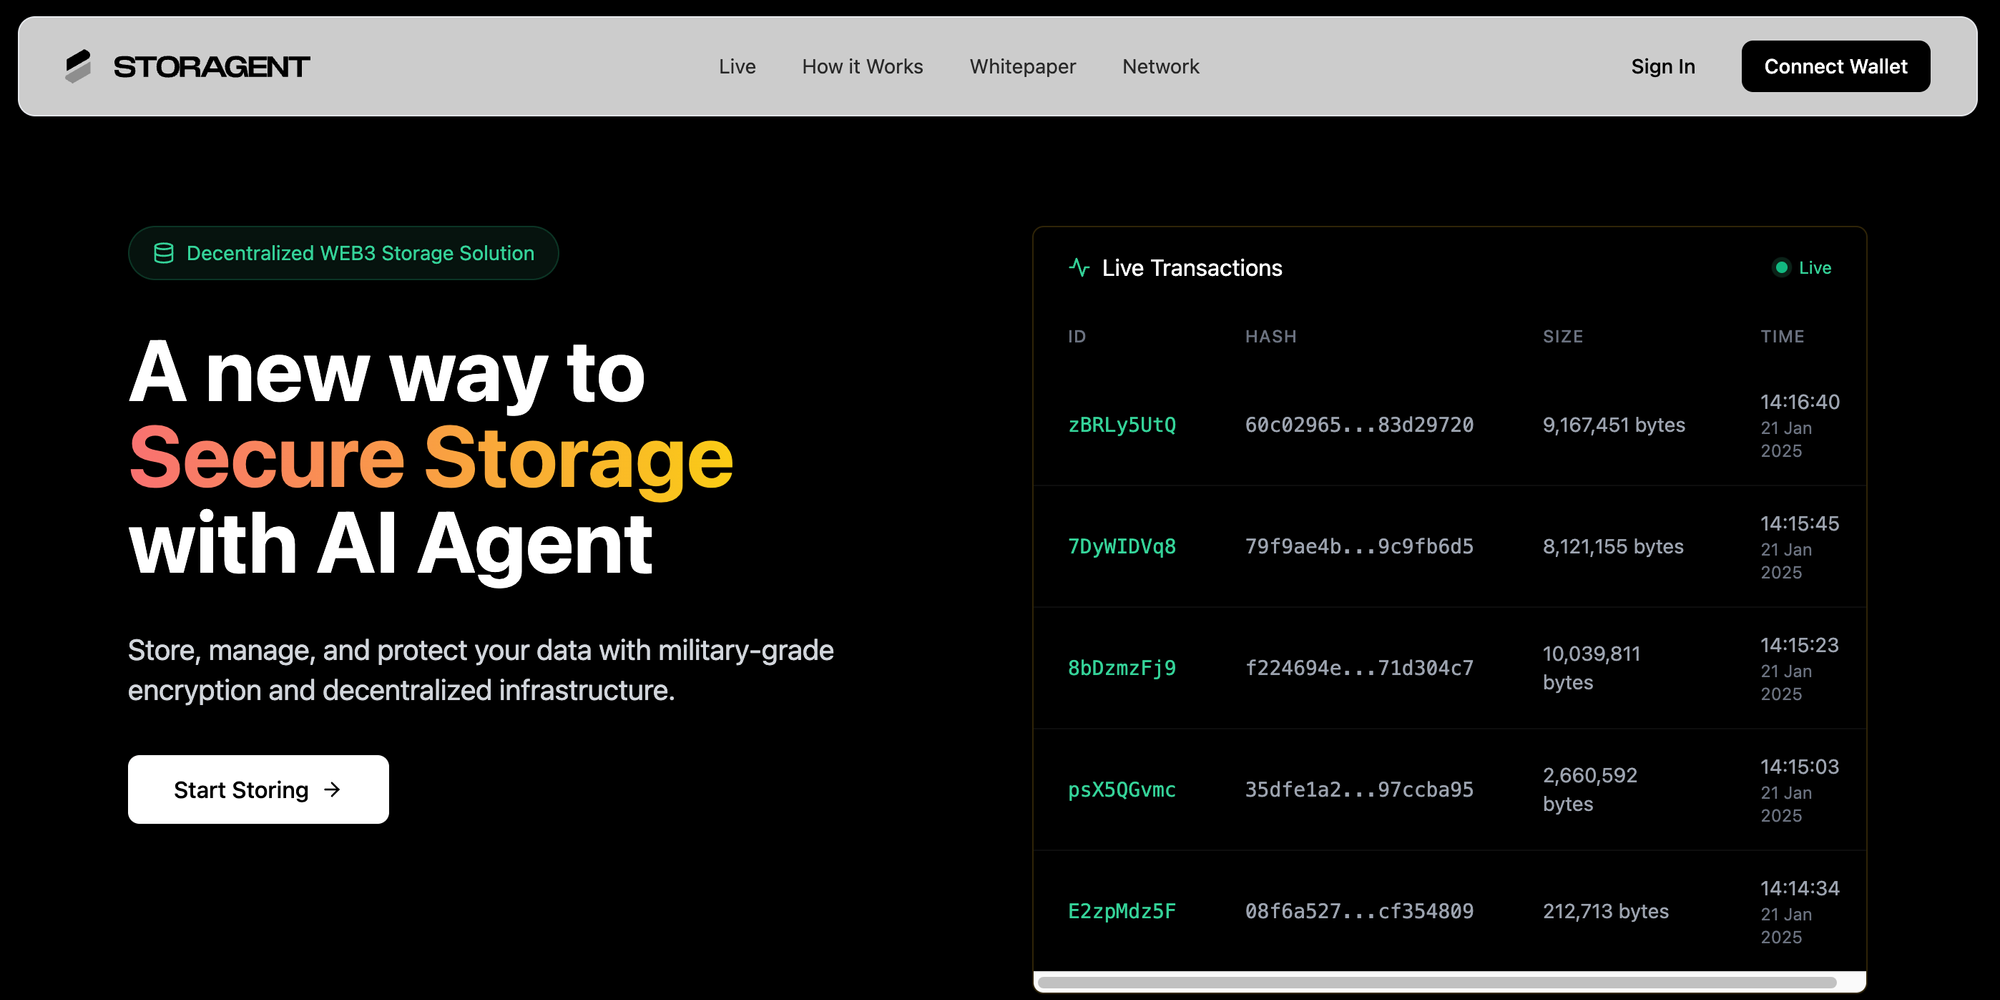The image size is (2000, 1000).
Task: Click hash 08f6a527...cf354809
Action: point(1359,911)
